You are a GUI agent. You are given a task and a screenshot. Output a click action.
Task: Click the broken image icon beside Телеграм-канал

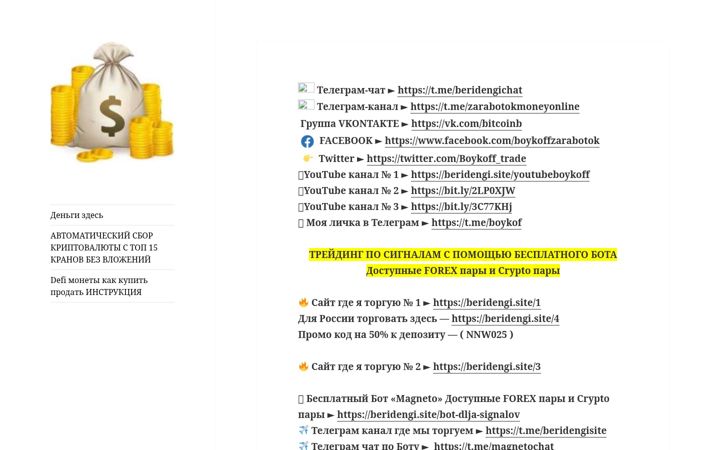[306, 105]
